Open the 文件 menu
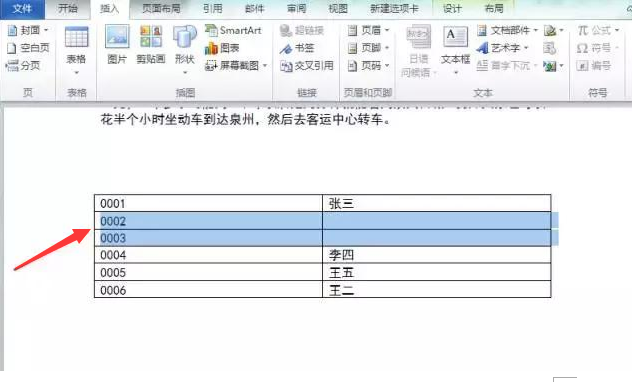632x382 pixels. tap(22, 8)
